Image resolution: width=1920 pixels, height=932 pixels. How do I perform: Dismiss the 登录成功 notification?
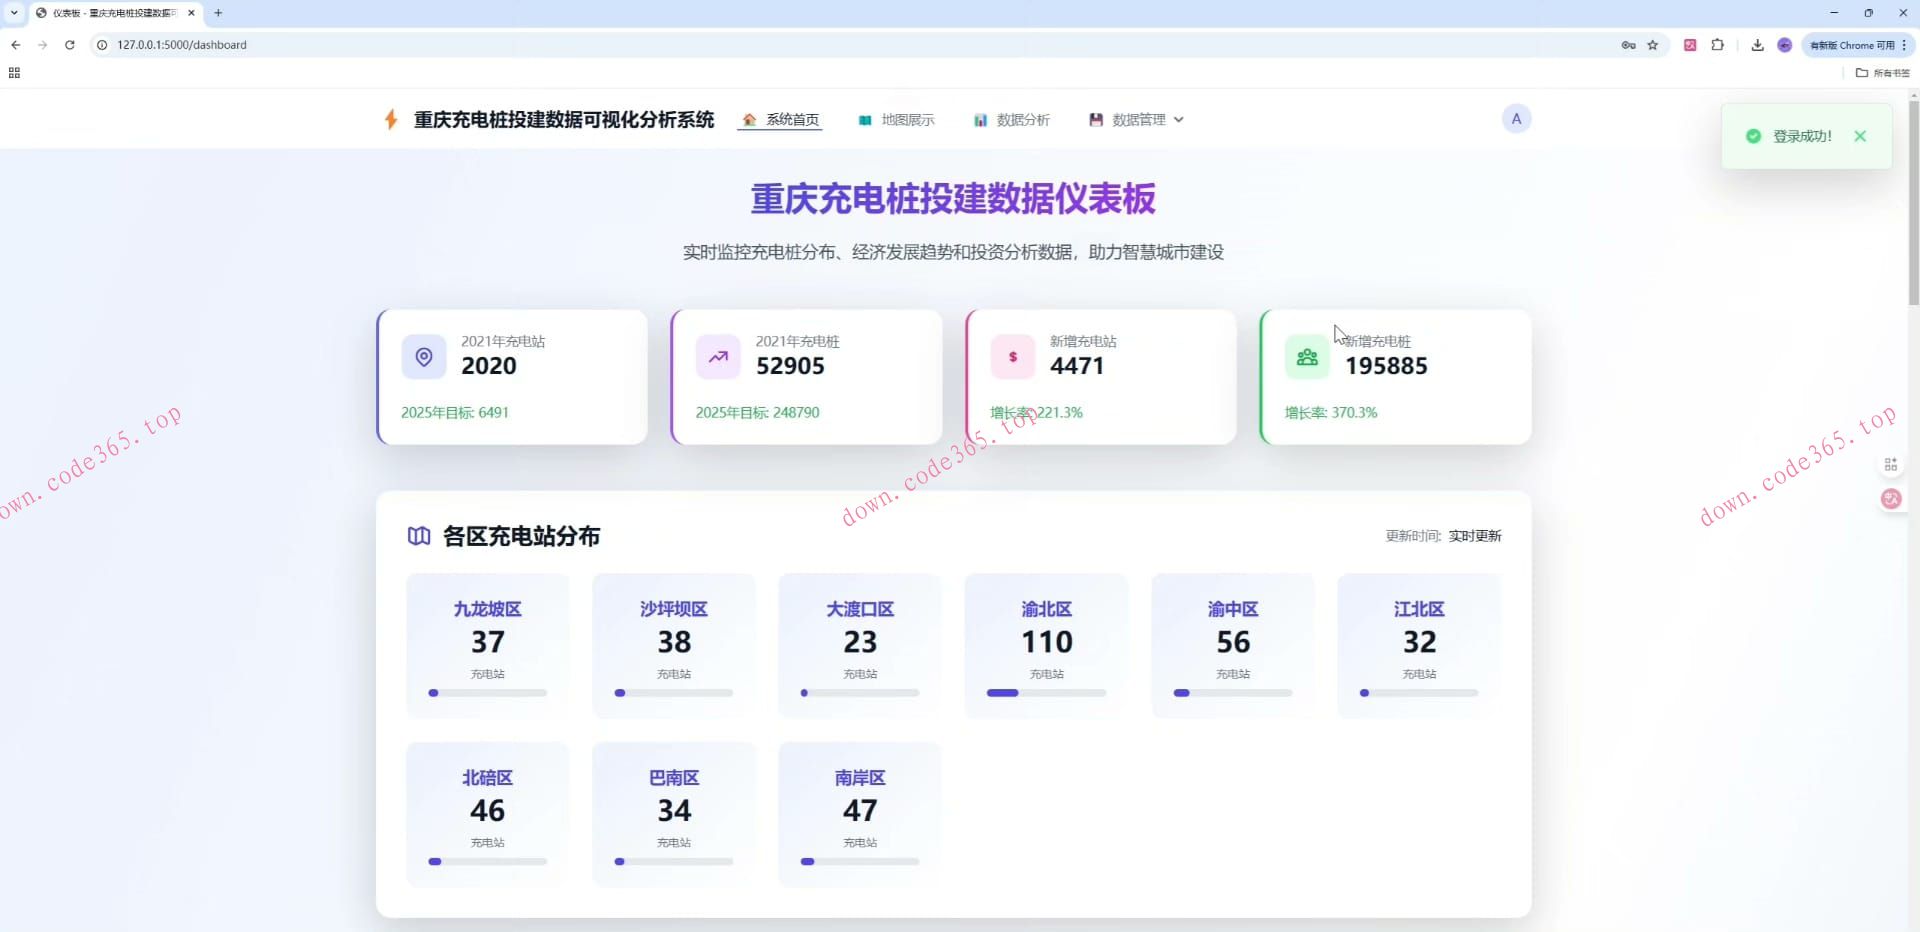pos(1860,136)
